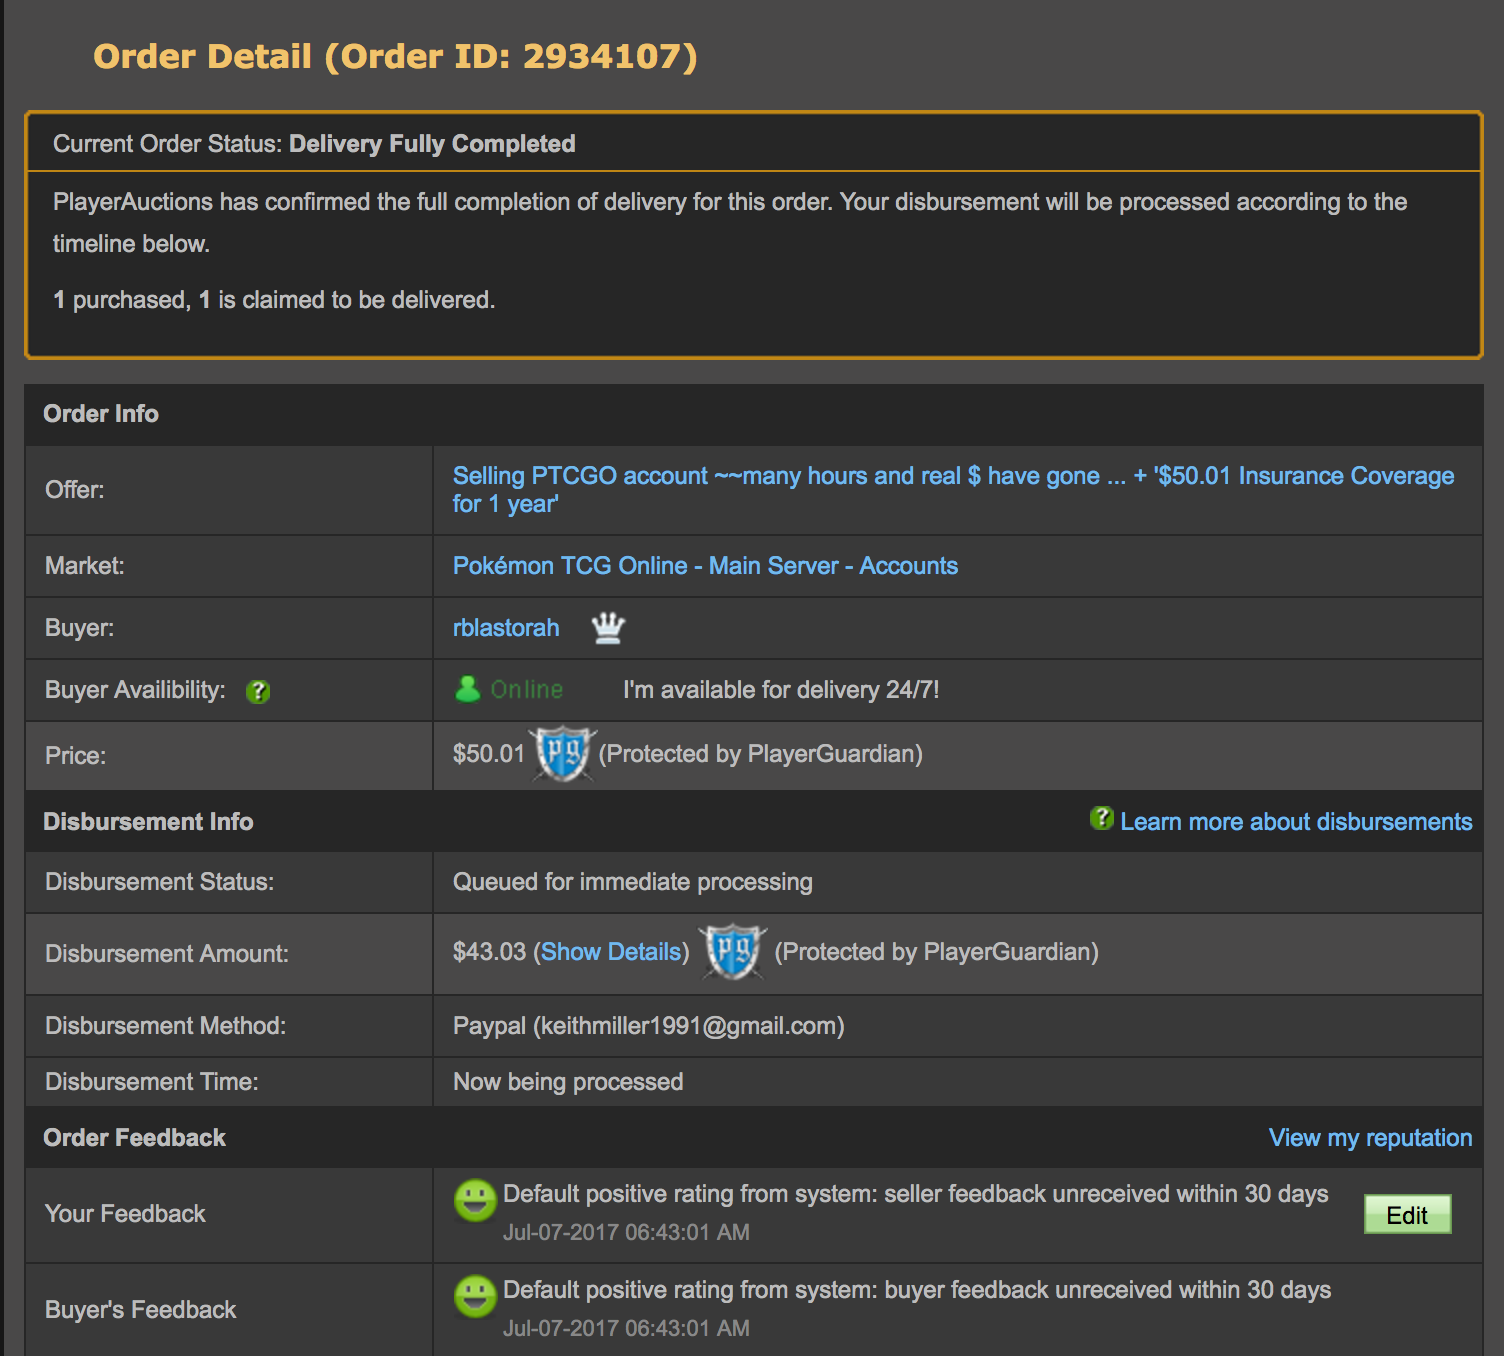
Task: Click Edit to modify your feedback
Action: click(1407, 1214)
